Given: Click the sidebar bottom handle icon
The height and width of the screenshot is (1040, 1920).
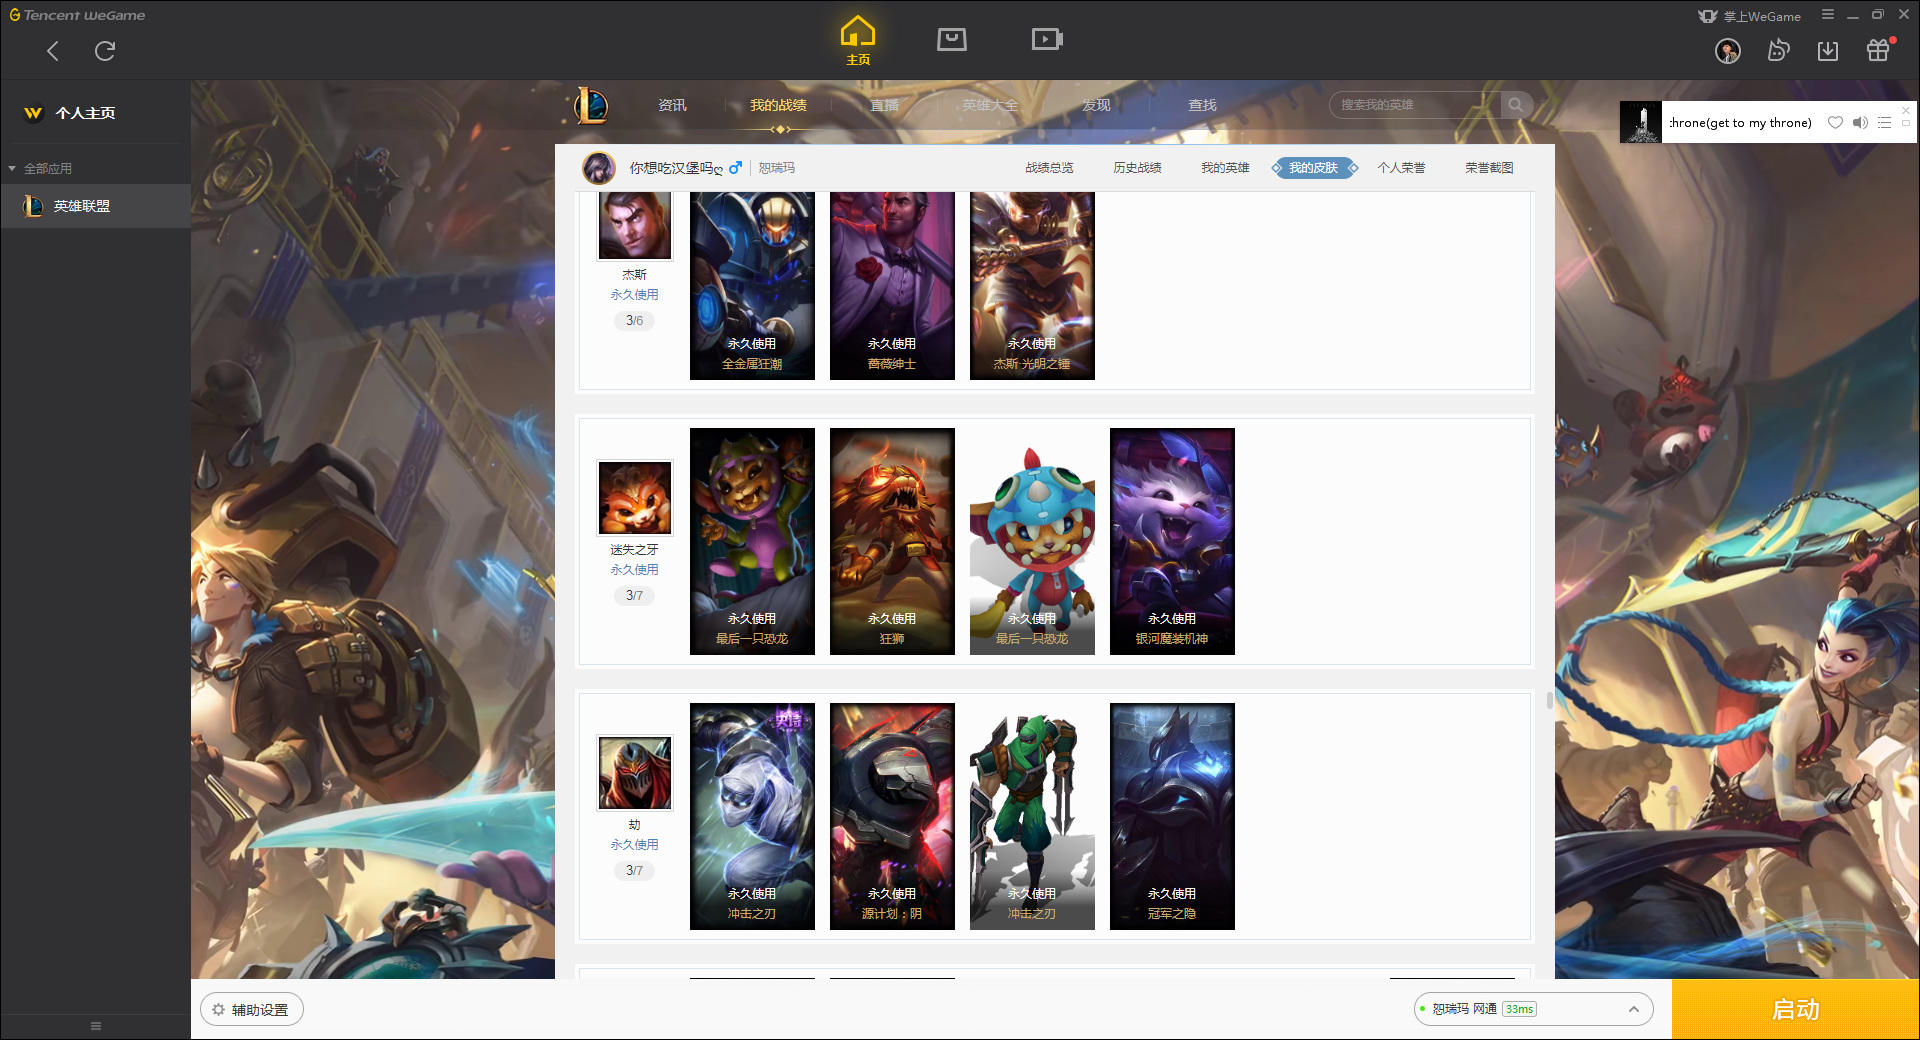Looking at the screenshot, I should click(x=96, y=1026).
